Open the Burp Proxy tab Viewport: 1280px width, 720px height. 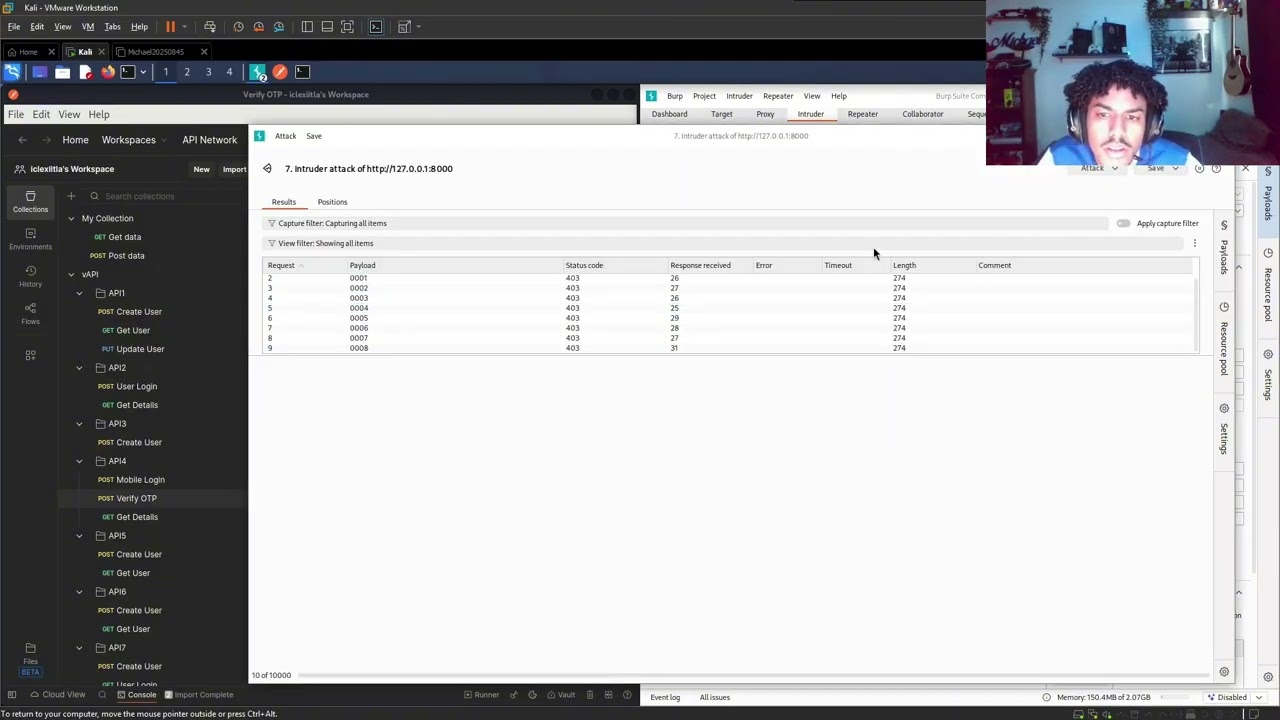click(765, 114)
